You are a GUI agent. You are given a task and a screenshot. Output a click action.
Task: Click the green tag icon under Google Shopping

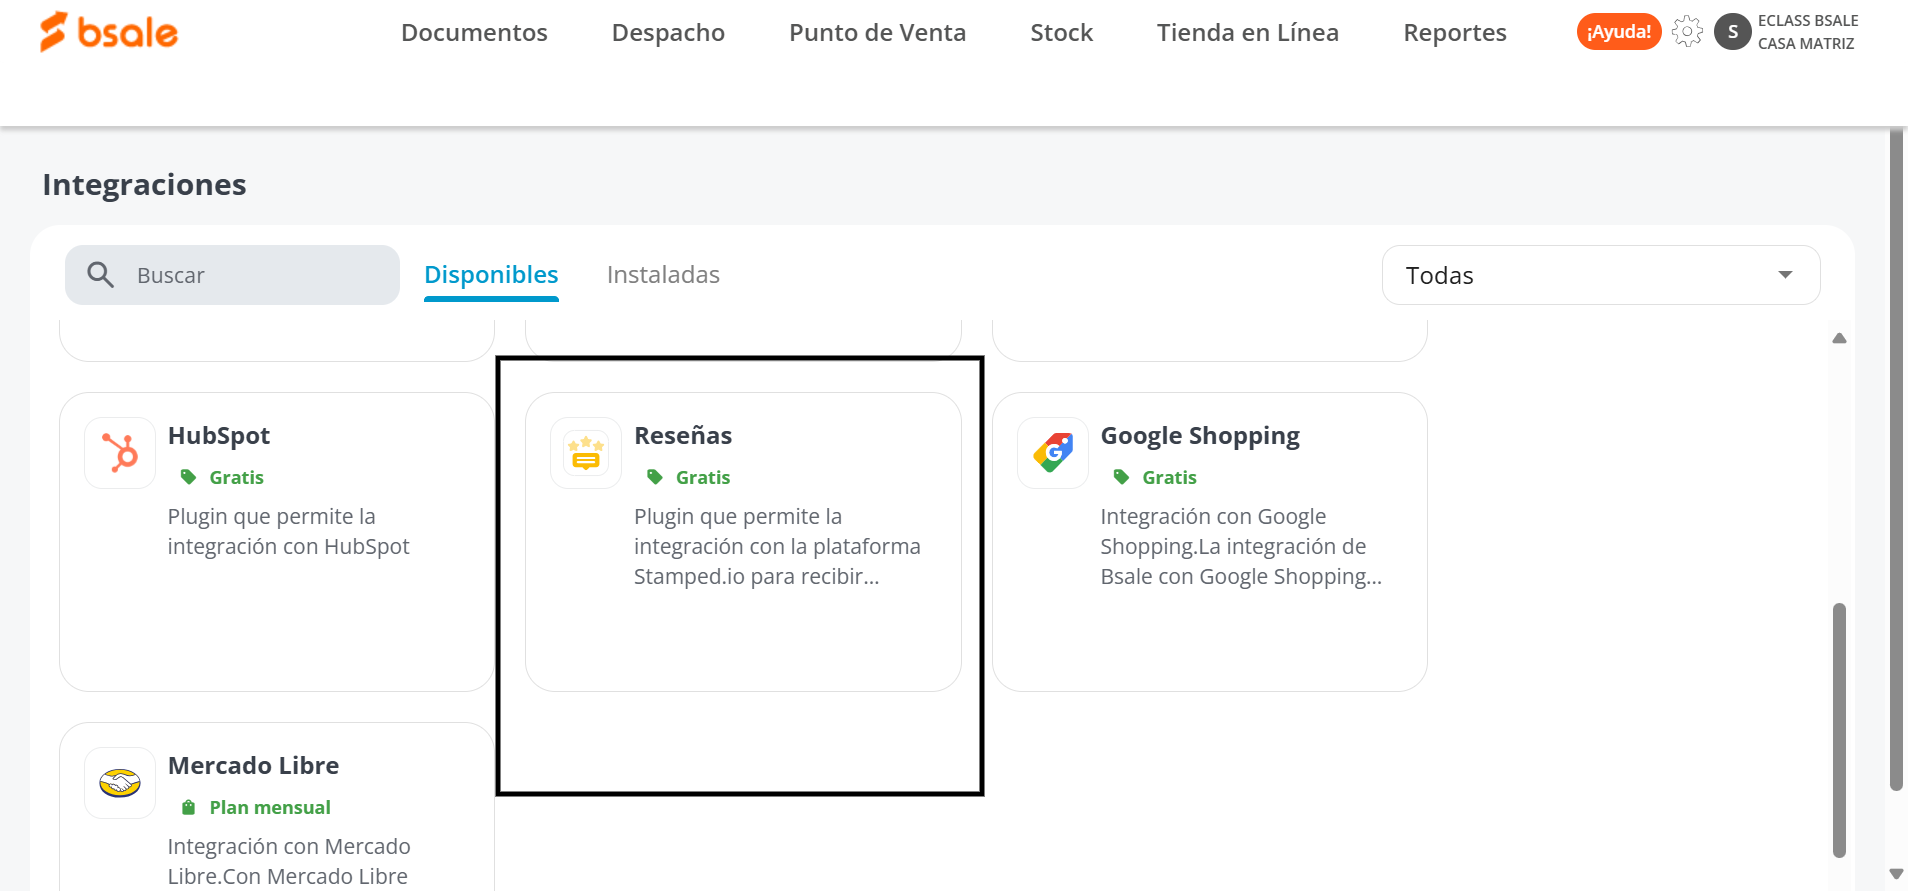(1122, 477)
